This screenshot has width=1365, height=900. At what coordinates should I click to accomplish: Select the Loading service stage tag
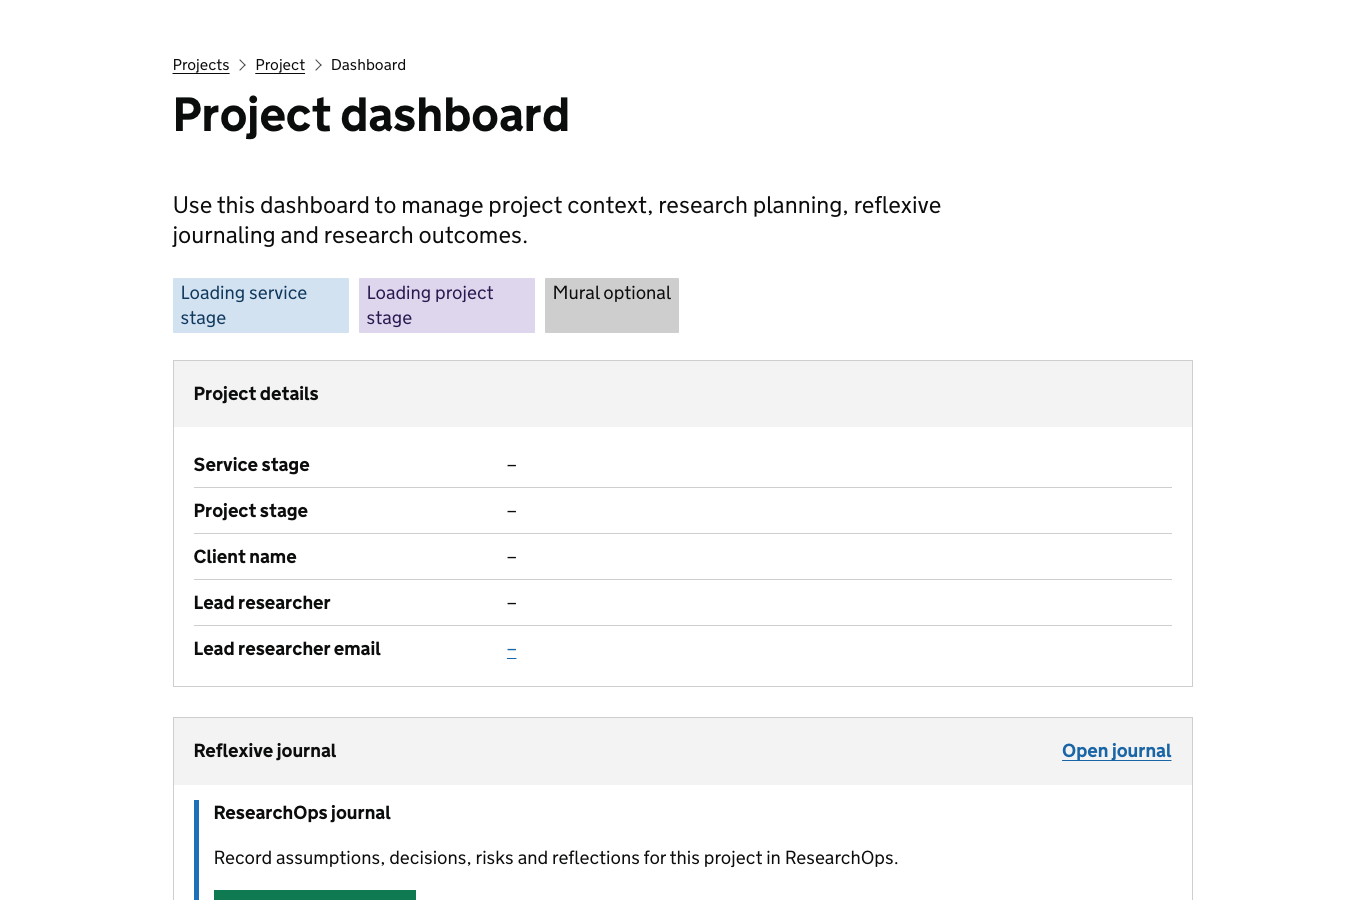(261, 305)
